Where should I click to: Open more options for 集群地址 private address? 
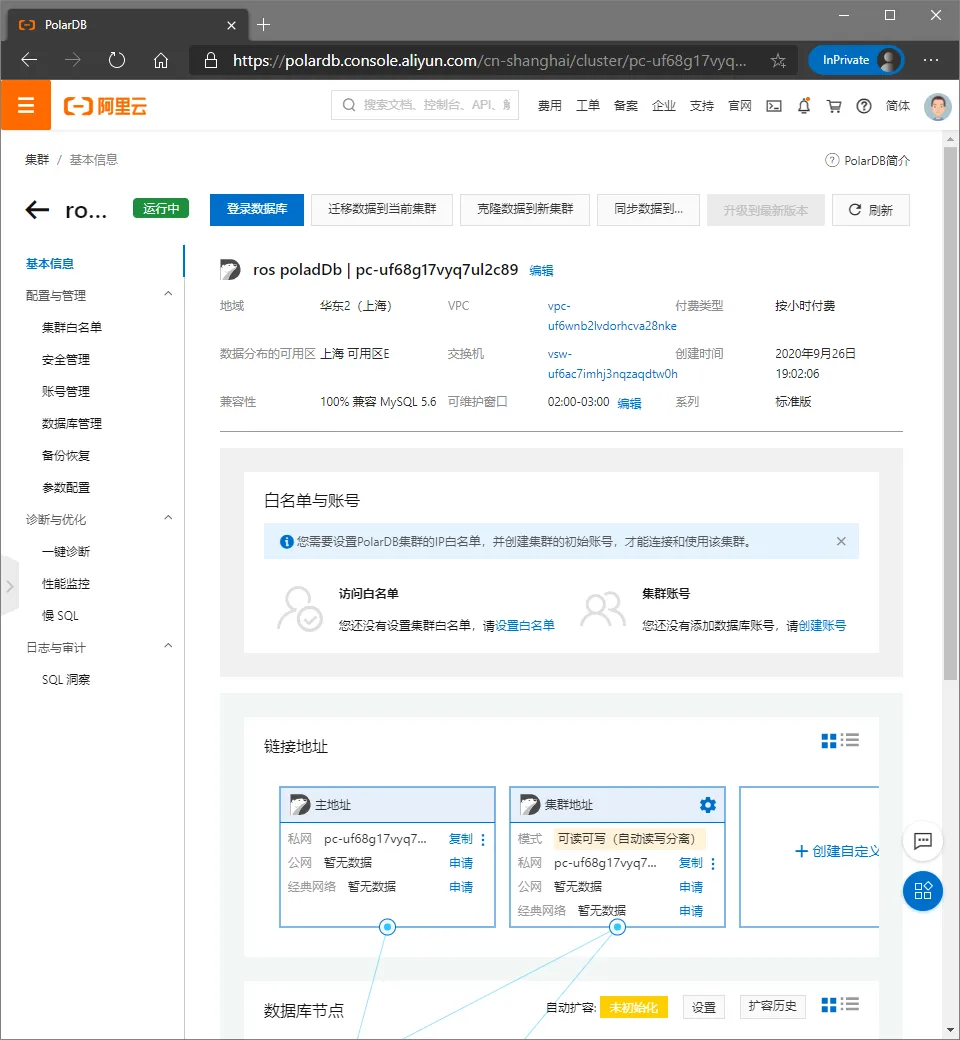tap(713, 864)
